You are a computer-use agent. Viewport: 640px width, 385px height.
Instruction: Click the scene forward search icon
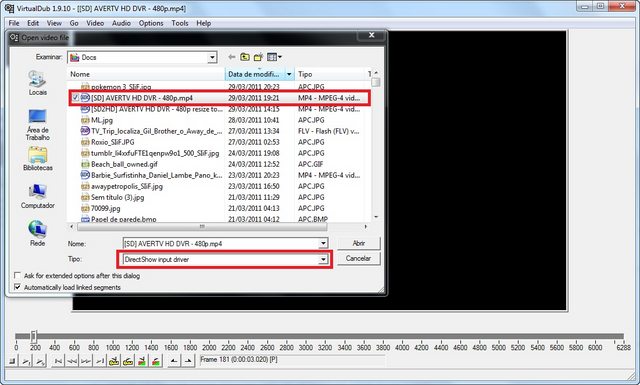click(156, 361)
